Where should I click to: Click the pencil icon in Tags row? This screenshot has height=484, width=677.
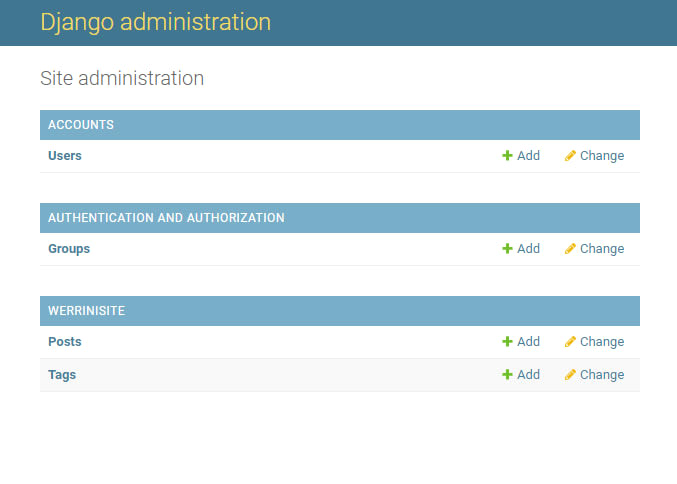click(x=570, y=374)
